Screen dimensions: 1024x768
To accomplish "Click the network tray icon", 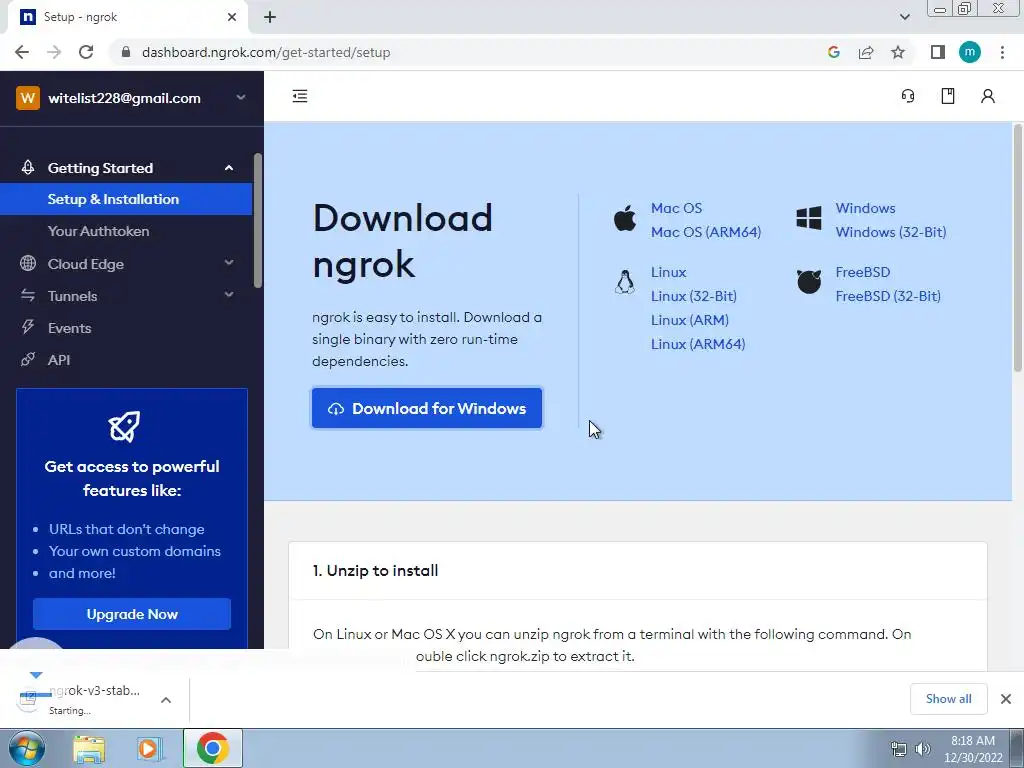I will 899,749.
